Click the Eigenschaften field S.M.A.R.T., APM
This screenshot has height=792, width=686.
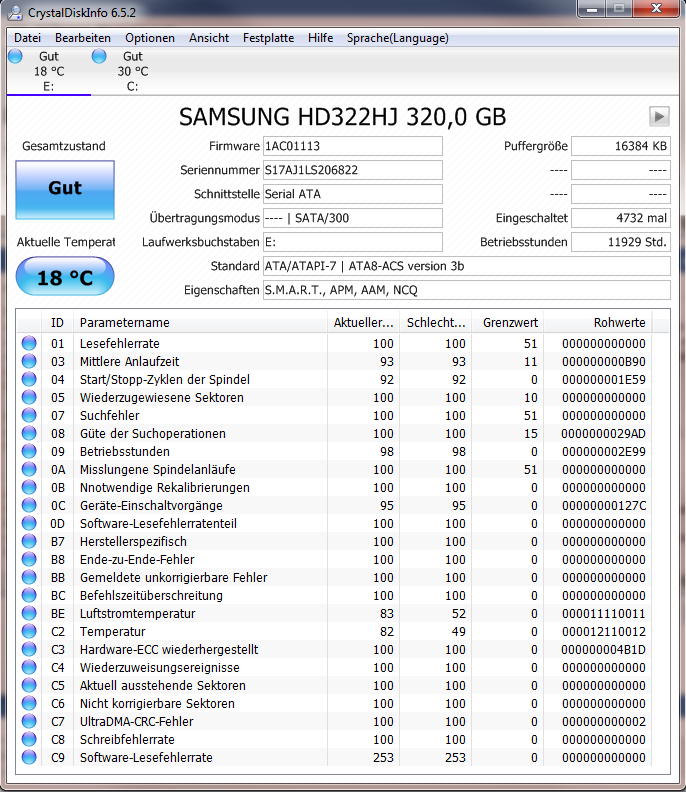467,290
